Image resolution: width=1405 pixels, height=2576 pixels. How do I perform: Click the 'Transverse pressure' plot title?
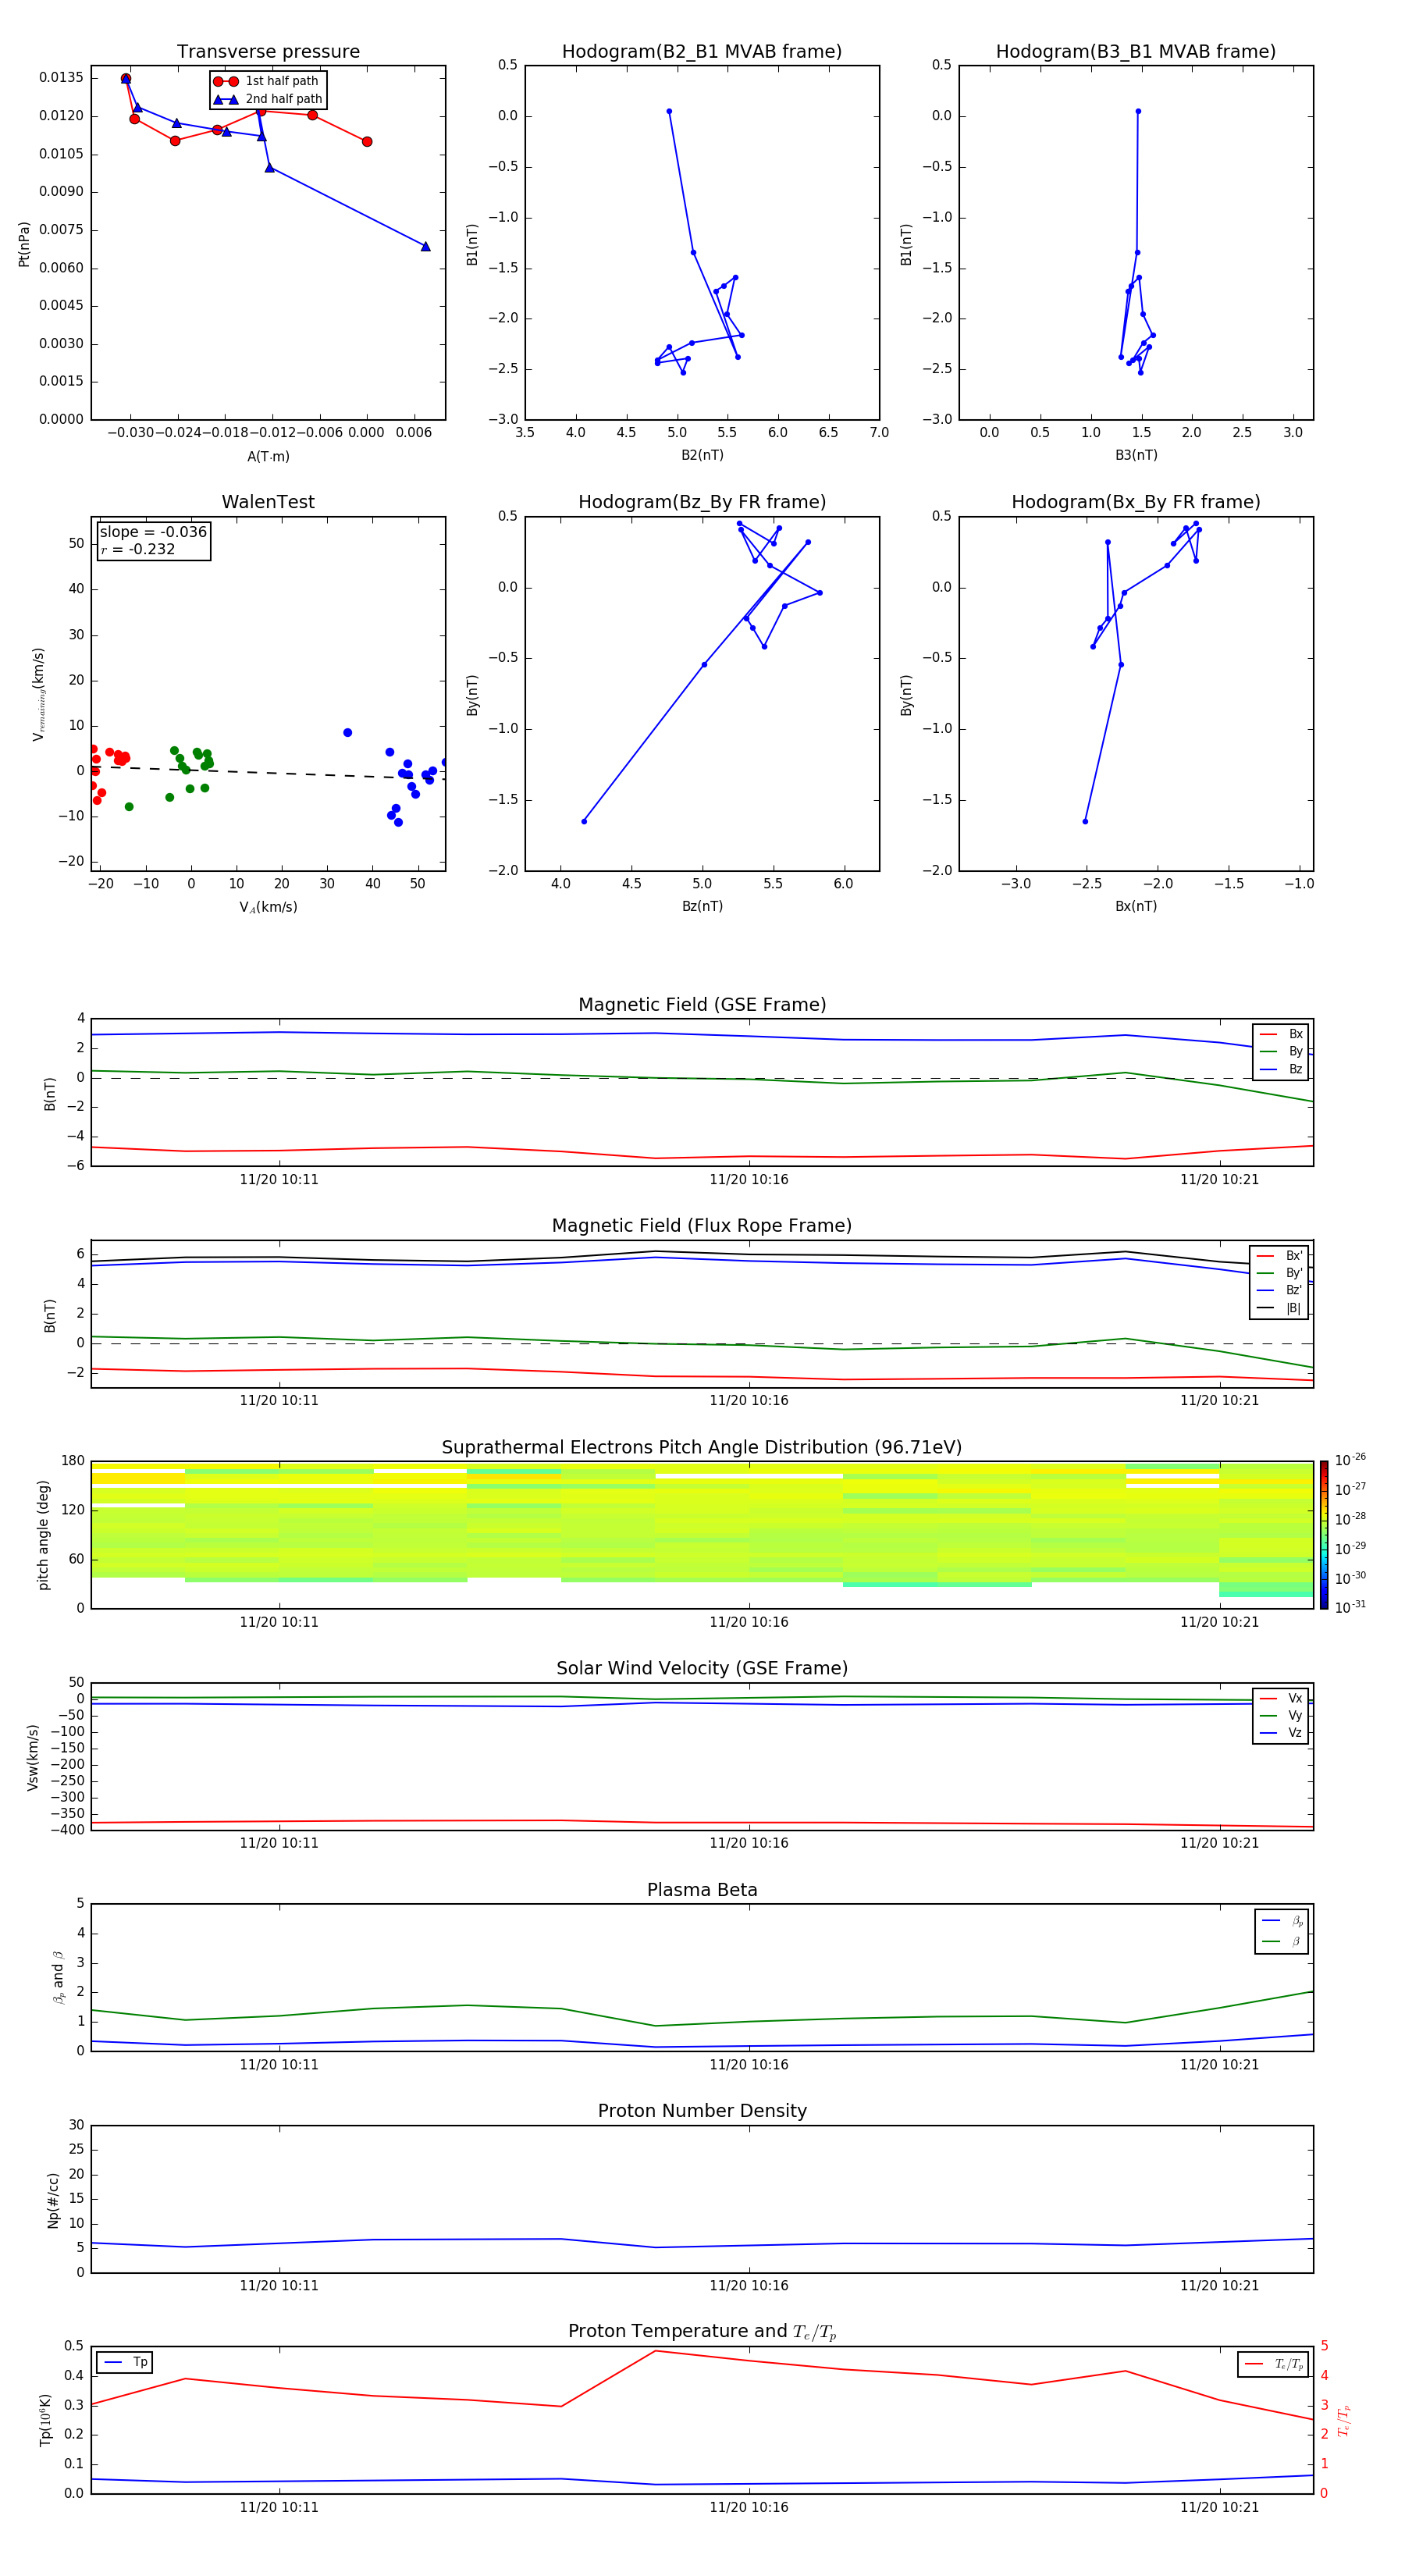[x=268, y=52]
